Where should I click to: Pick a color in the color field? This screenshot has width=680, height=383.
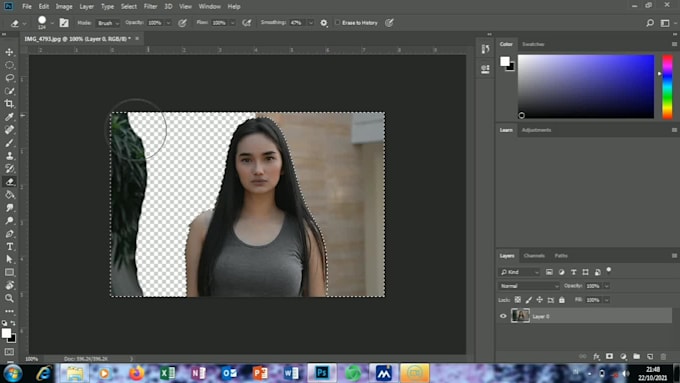coord(586,86)
